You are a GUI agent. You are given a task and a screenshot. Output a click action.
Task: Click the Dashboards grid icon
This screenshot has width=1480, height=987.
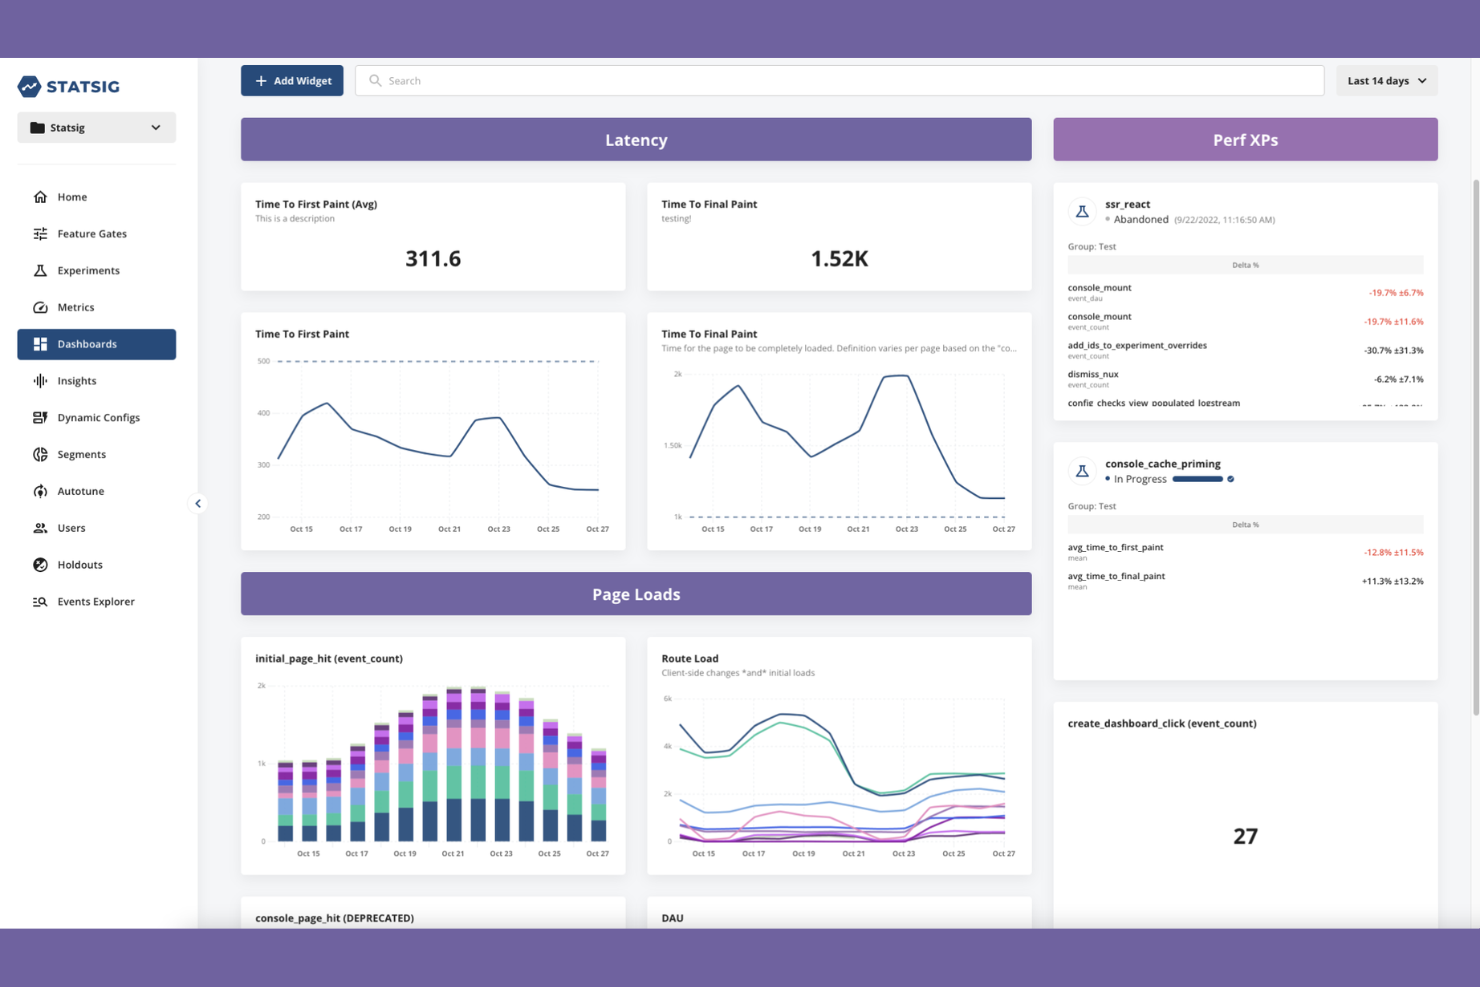click(40, 344)
